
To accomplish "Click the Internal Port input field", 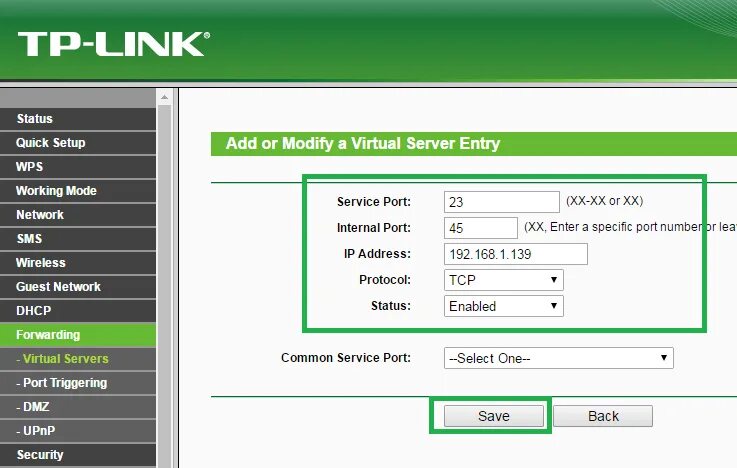I will point(481,228).
